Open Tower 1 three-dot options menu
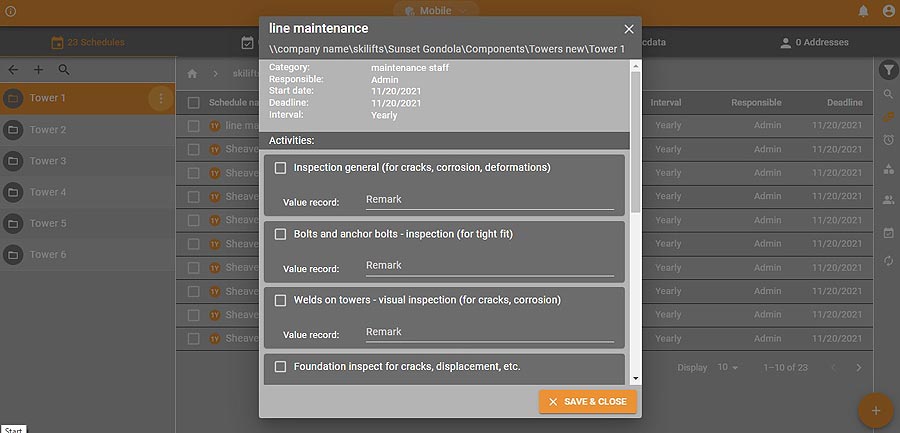Screen dimensions: 900x433 (x=161, y=98)
